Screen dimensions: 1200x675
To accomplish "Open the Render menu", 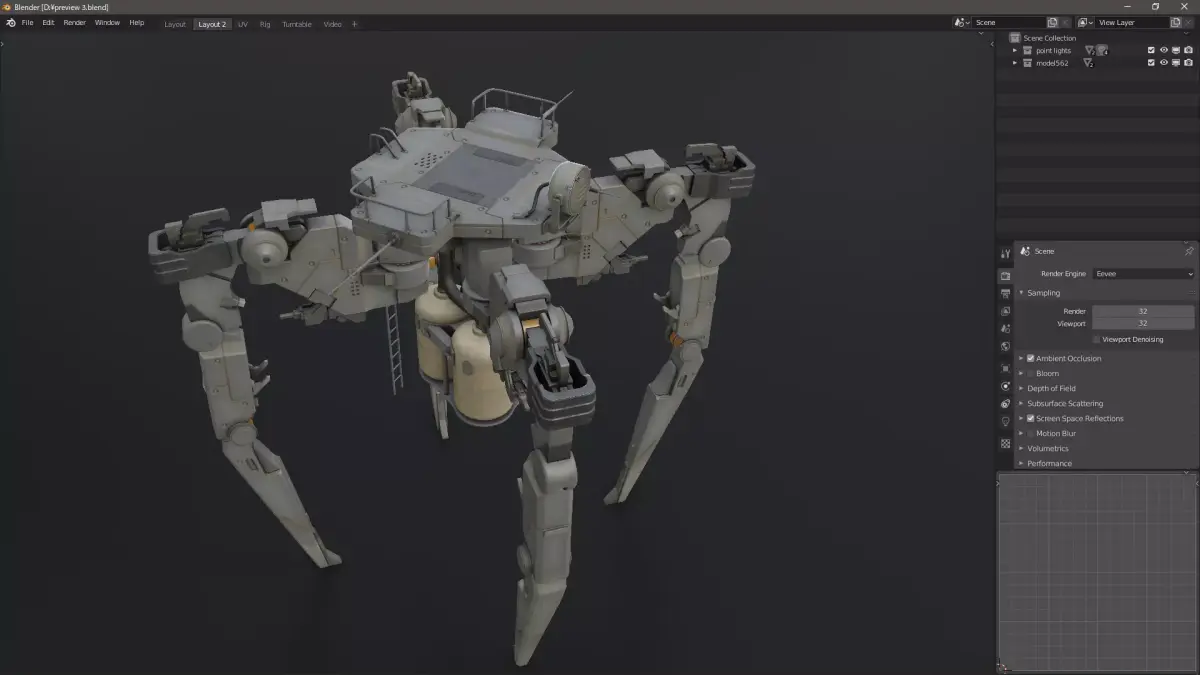I will [75, 22].
